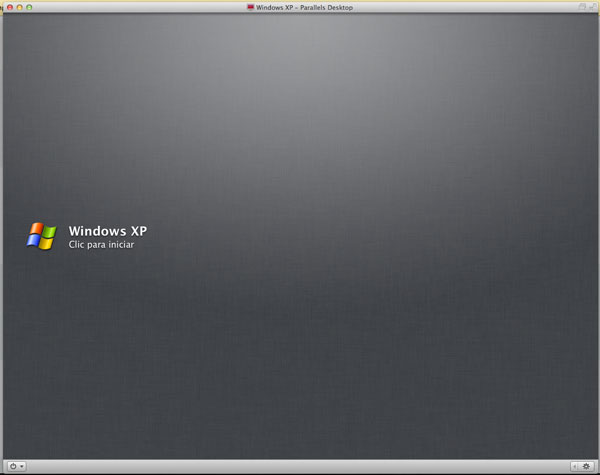
Task: Open the gear configuration icon
Action: coord(586,466)
